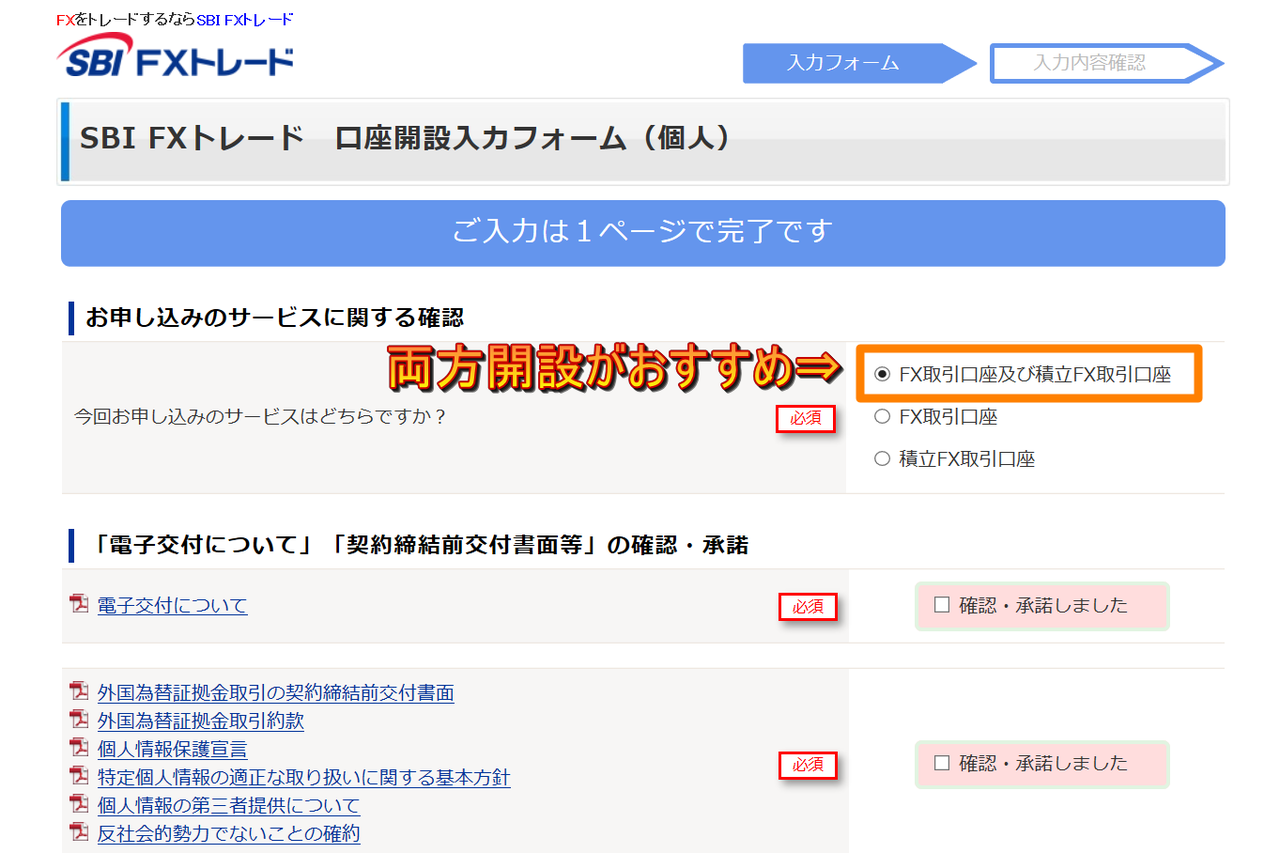The width and height of the screenshot is (1280, 853).
Task: Click the 必須 badge in the service question row
Action: click(806, 419)
